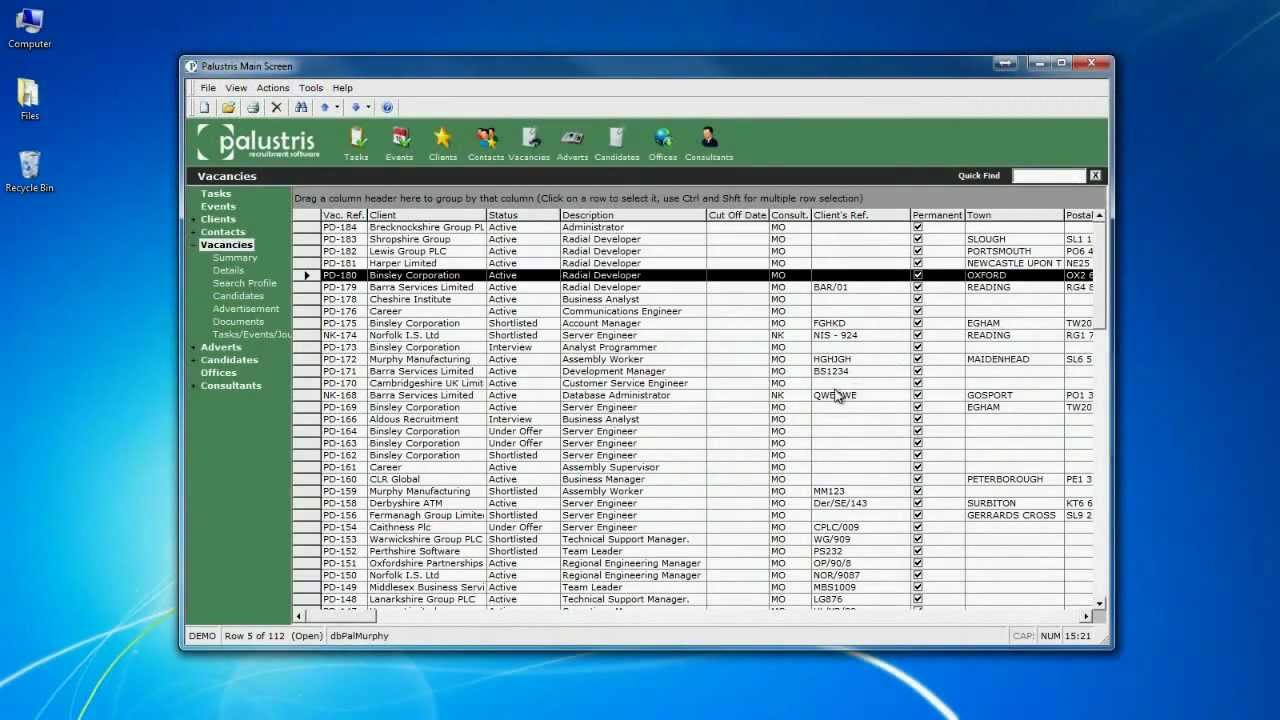The width and height of the screenshot is (1280, 720).
Task: Click the Palustris logo
Action: tap(258, 142)
